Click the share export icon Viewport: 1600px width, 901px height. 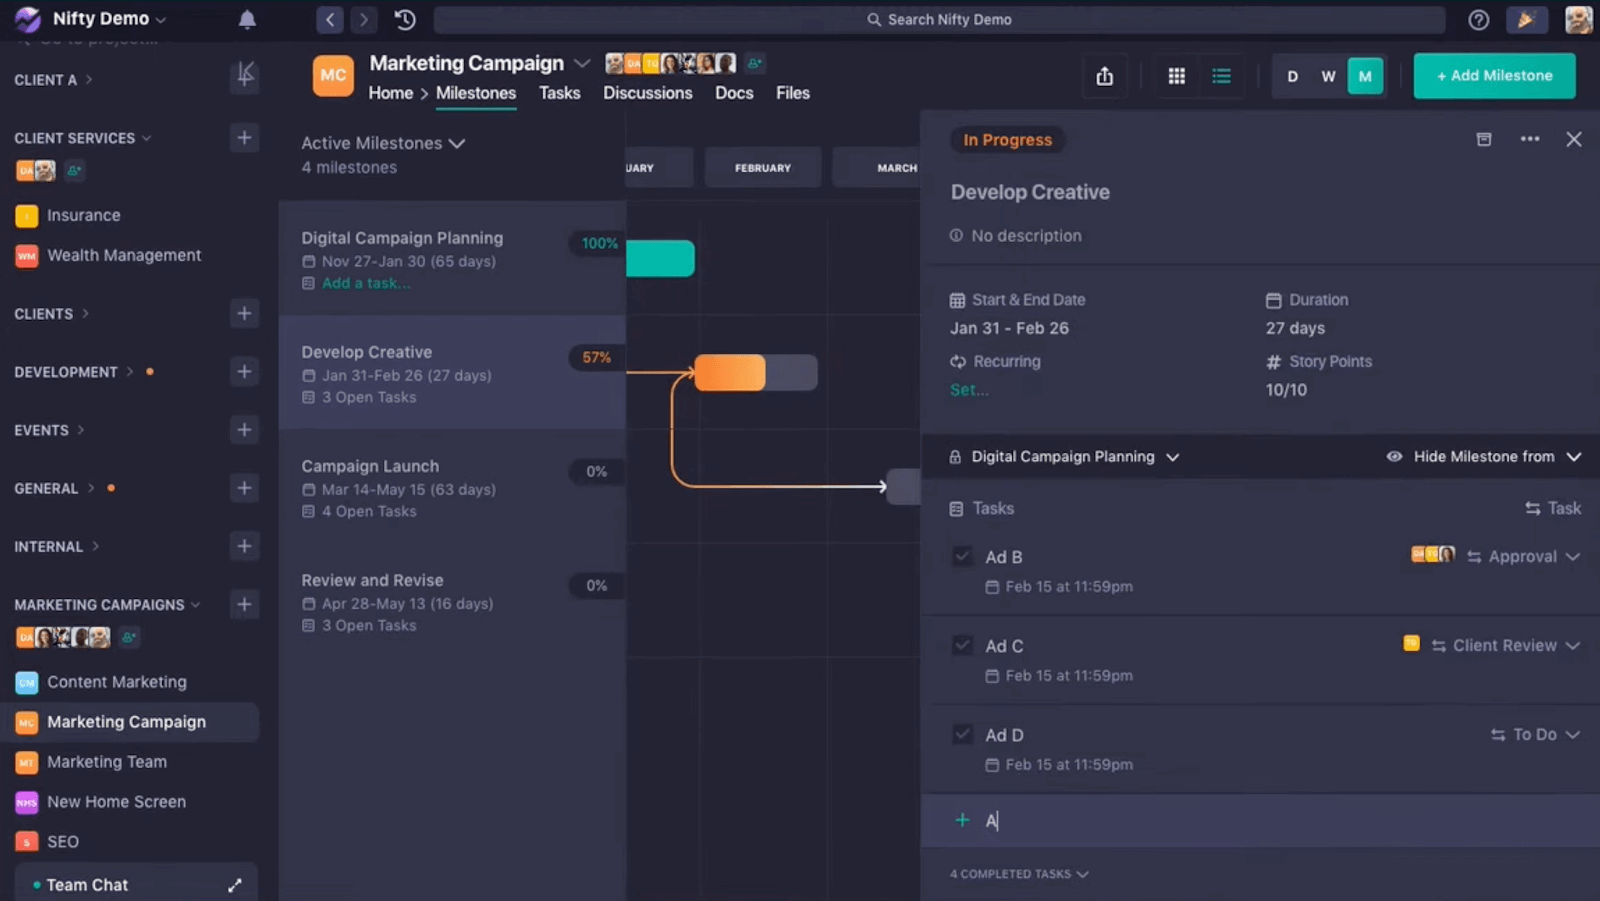[1104, 76]
